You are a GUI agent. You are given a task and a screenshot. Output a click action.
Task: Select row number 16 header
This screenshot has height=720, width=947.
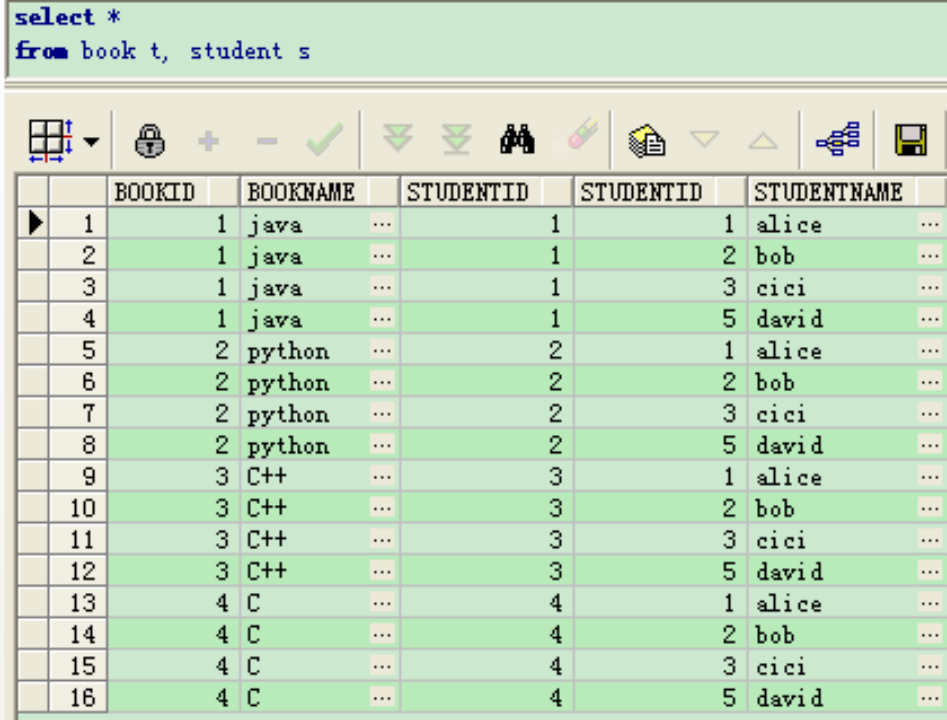coord(78,698)
